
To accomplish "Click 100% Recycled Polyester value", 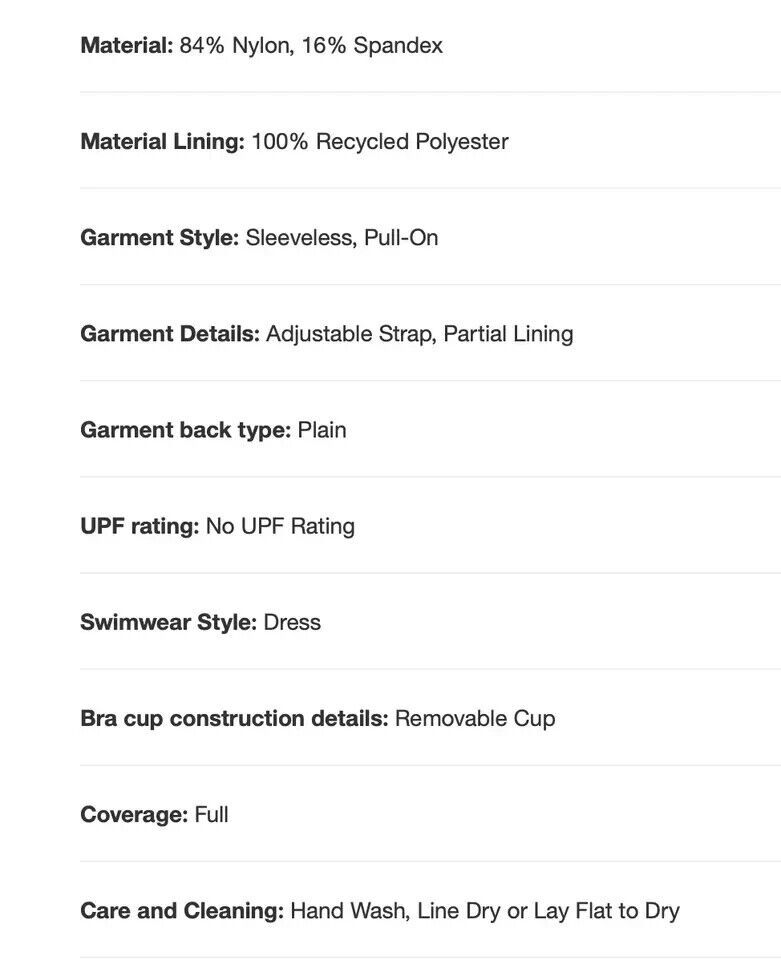I will coord(380,141).
